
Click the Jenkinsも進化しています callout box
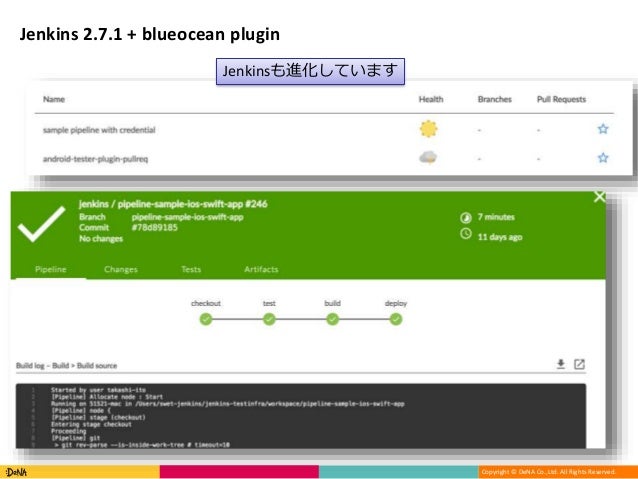(x=310, y=71)
